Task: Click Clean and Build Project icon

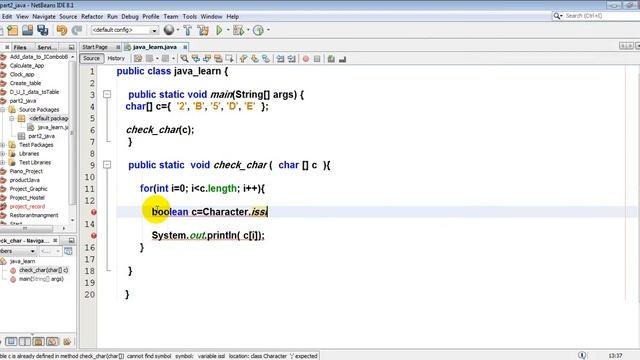Action: point(203,30)
